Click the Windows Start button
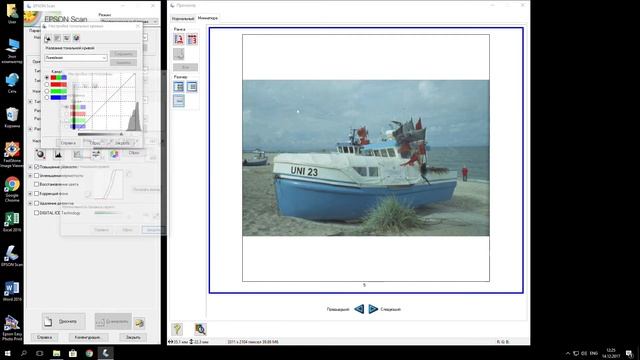The image size is (640, 360). point(7,353)
